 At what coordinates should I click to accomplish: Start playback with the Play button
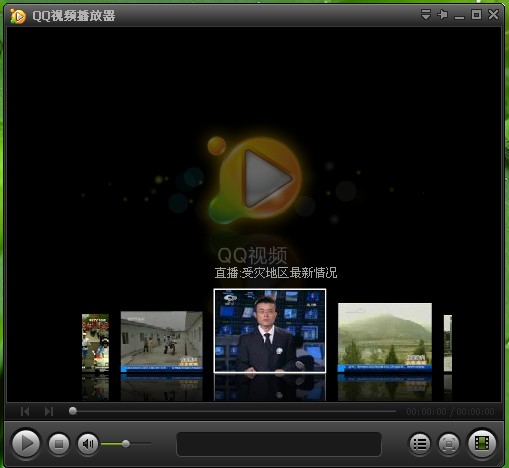click(x=26, y=443)
